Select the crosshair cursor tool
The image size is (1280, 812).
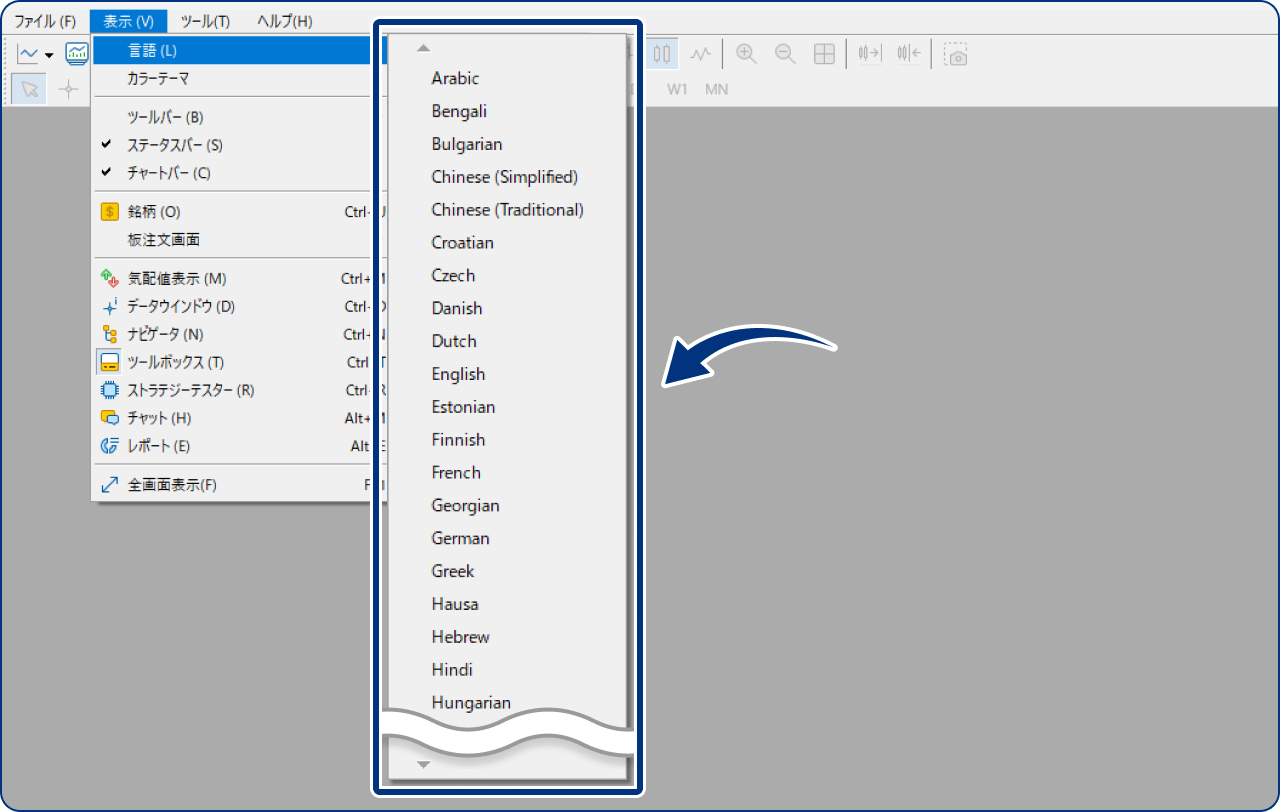point(68,89)
